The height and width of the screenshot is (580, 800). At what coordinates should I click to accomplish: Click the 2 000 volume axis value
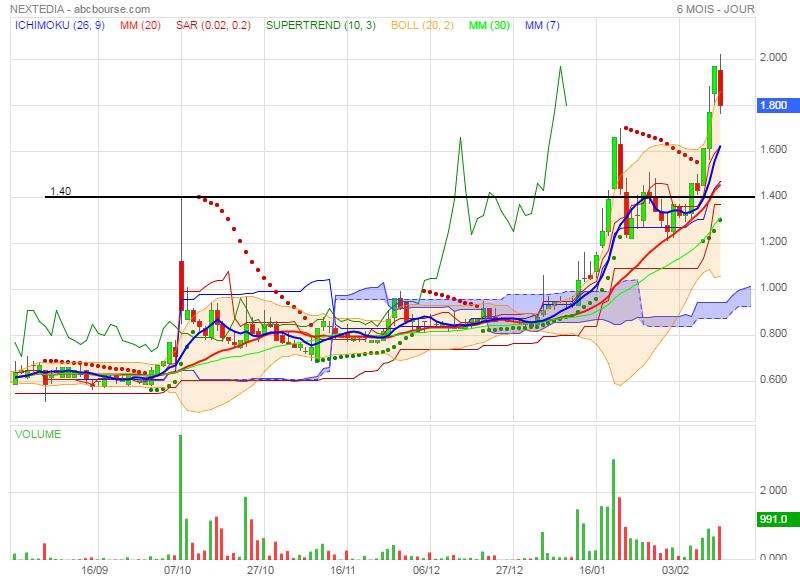pyautogui.click(x=773, y=490)
